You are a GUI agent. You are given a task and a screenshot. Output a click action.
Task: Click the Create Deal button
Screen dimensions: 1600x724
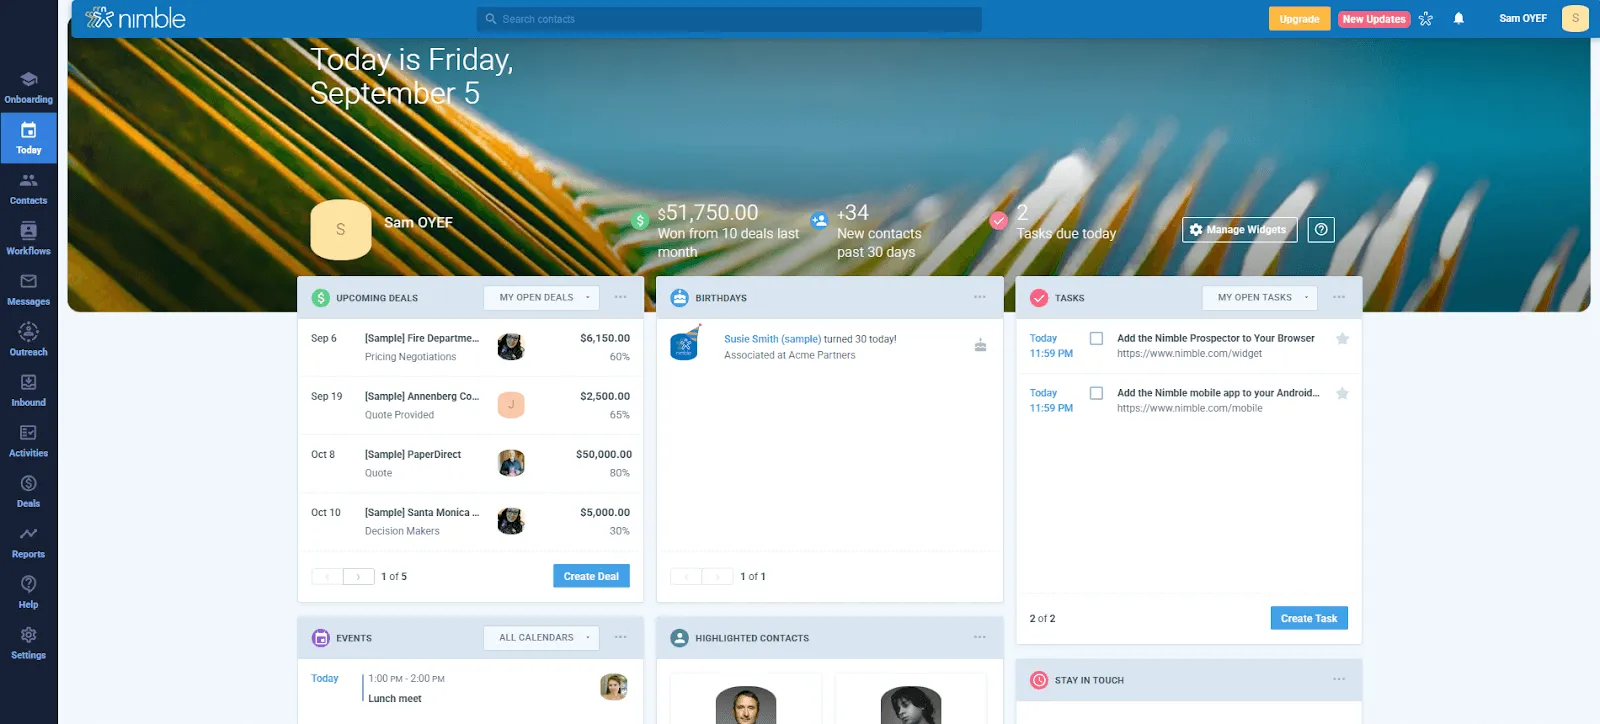point(591,576)
